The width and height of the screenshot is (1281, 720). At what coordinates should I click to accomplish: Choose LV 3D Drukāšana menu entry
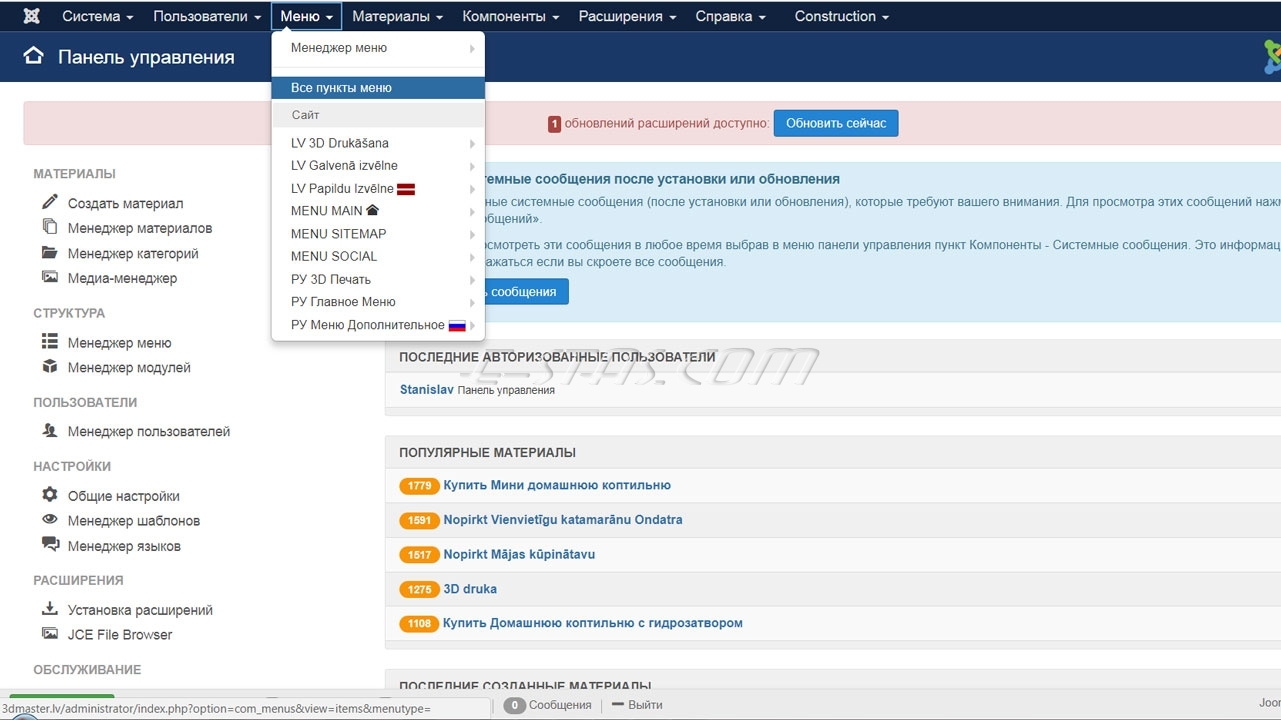point(378,143)
